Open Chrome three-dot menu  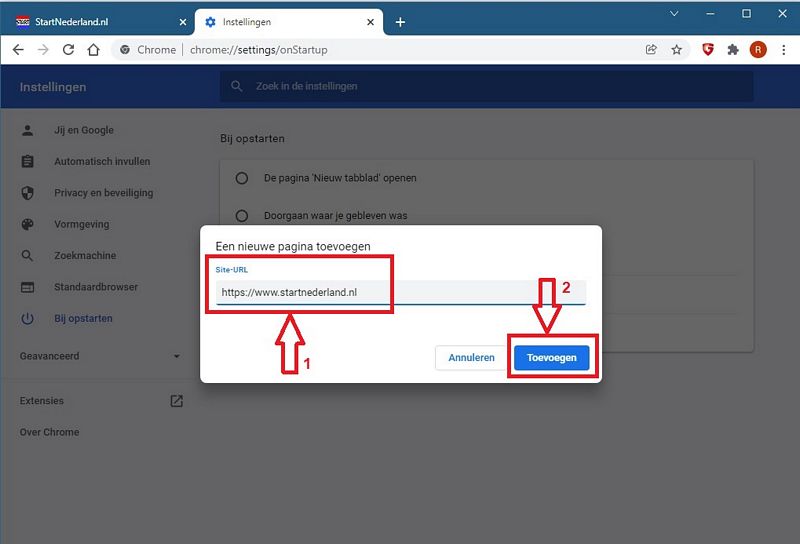[784, 50]
